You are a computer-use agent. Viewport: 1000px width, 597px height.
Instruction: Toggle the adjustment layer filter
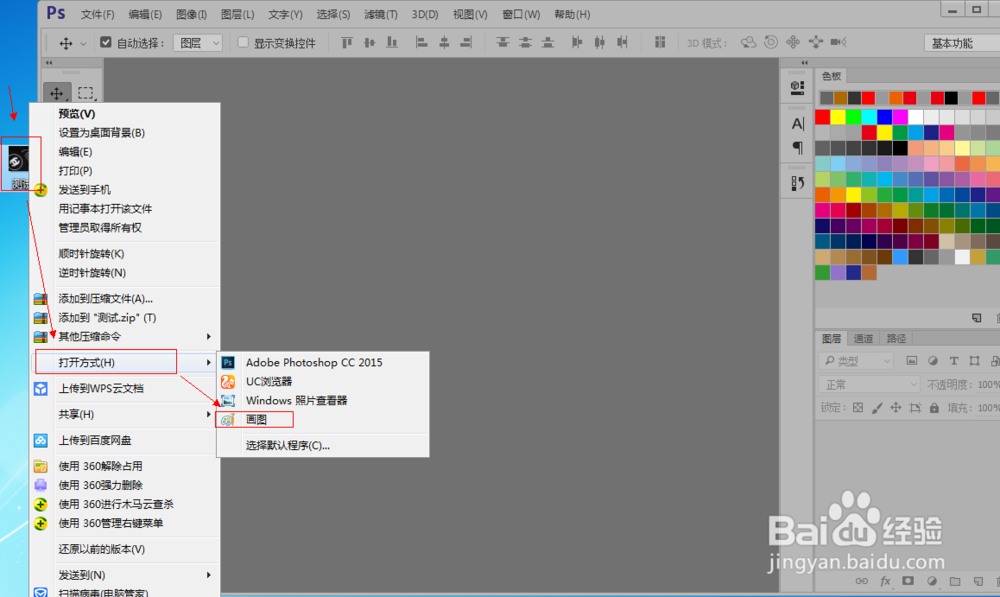pos(933,361)
